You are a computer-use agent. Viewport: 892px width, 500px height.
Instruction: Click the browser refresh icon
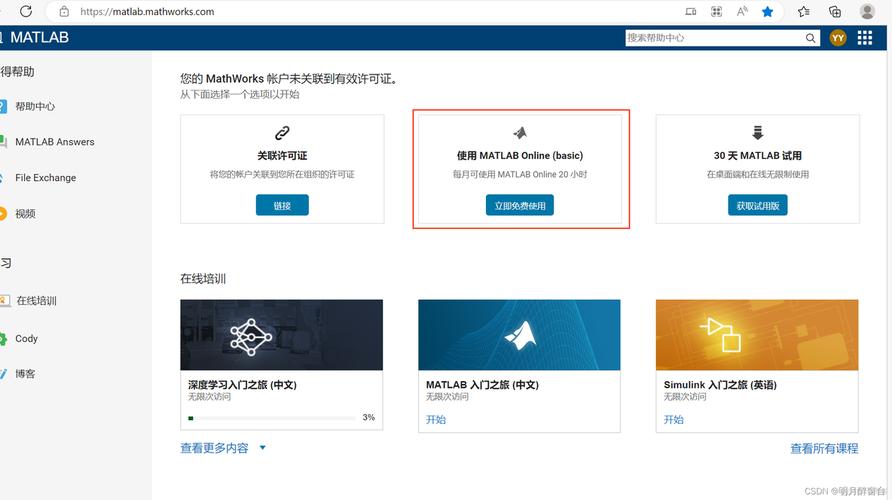[26, 11]
